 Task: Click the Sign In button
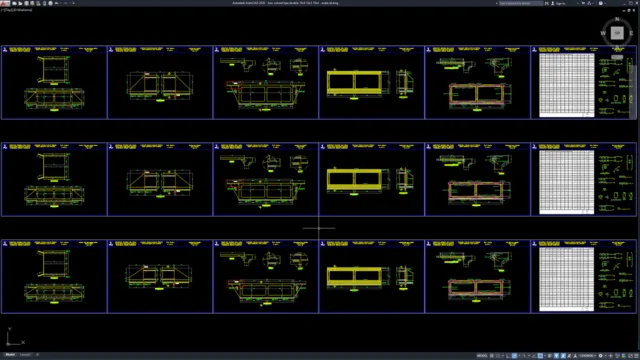[x=558, y=3]
